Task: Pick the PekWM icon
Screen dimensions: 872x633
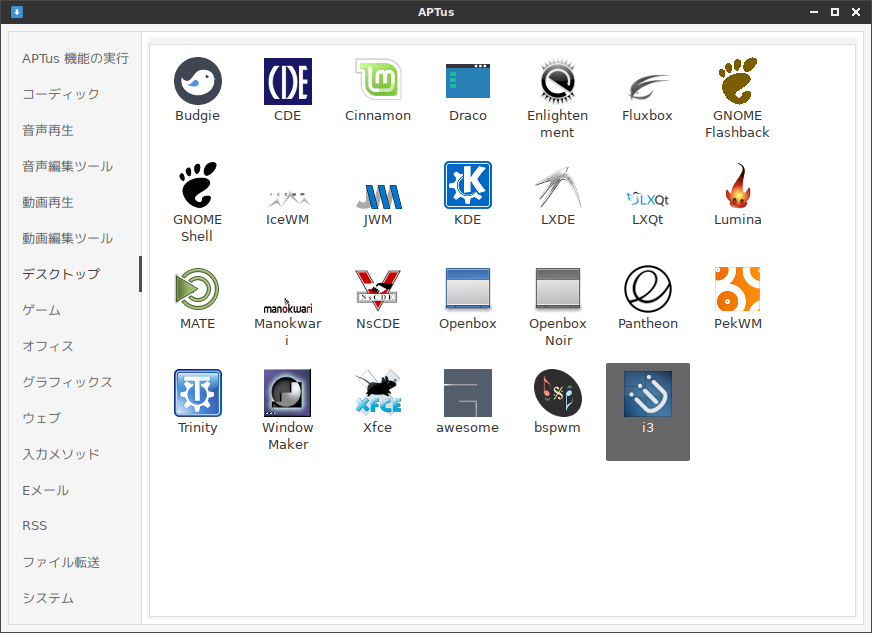Action: 737,289
